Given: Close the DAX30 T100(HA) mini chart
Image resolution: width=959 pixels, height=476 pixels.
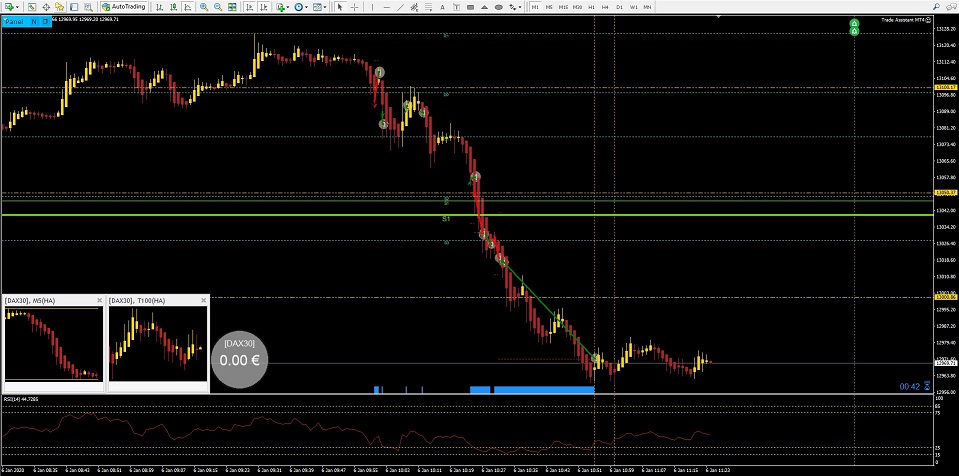Looking at the screenshot, I should click(x=203, y=300).
